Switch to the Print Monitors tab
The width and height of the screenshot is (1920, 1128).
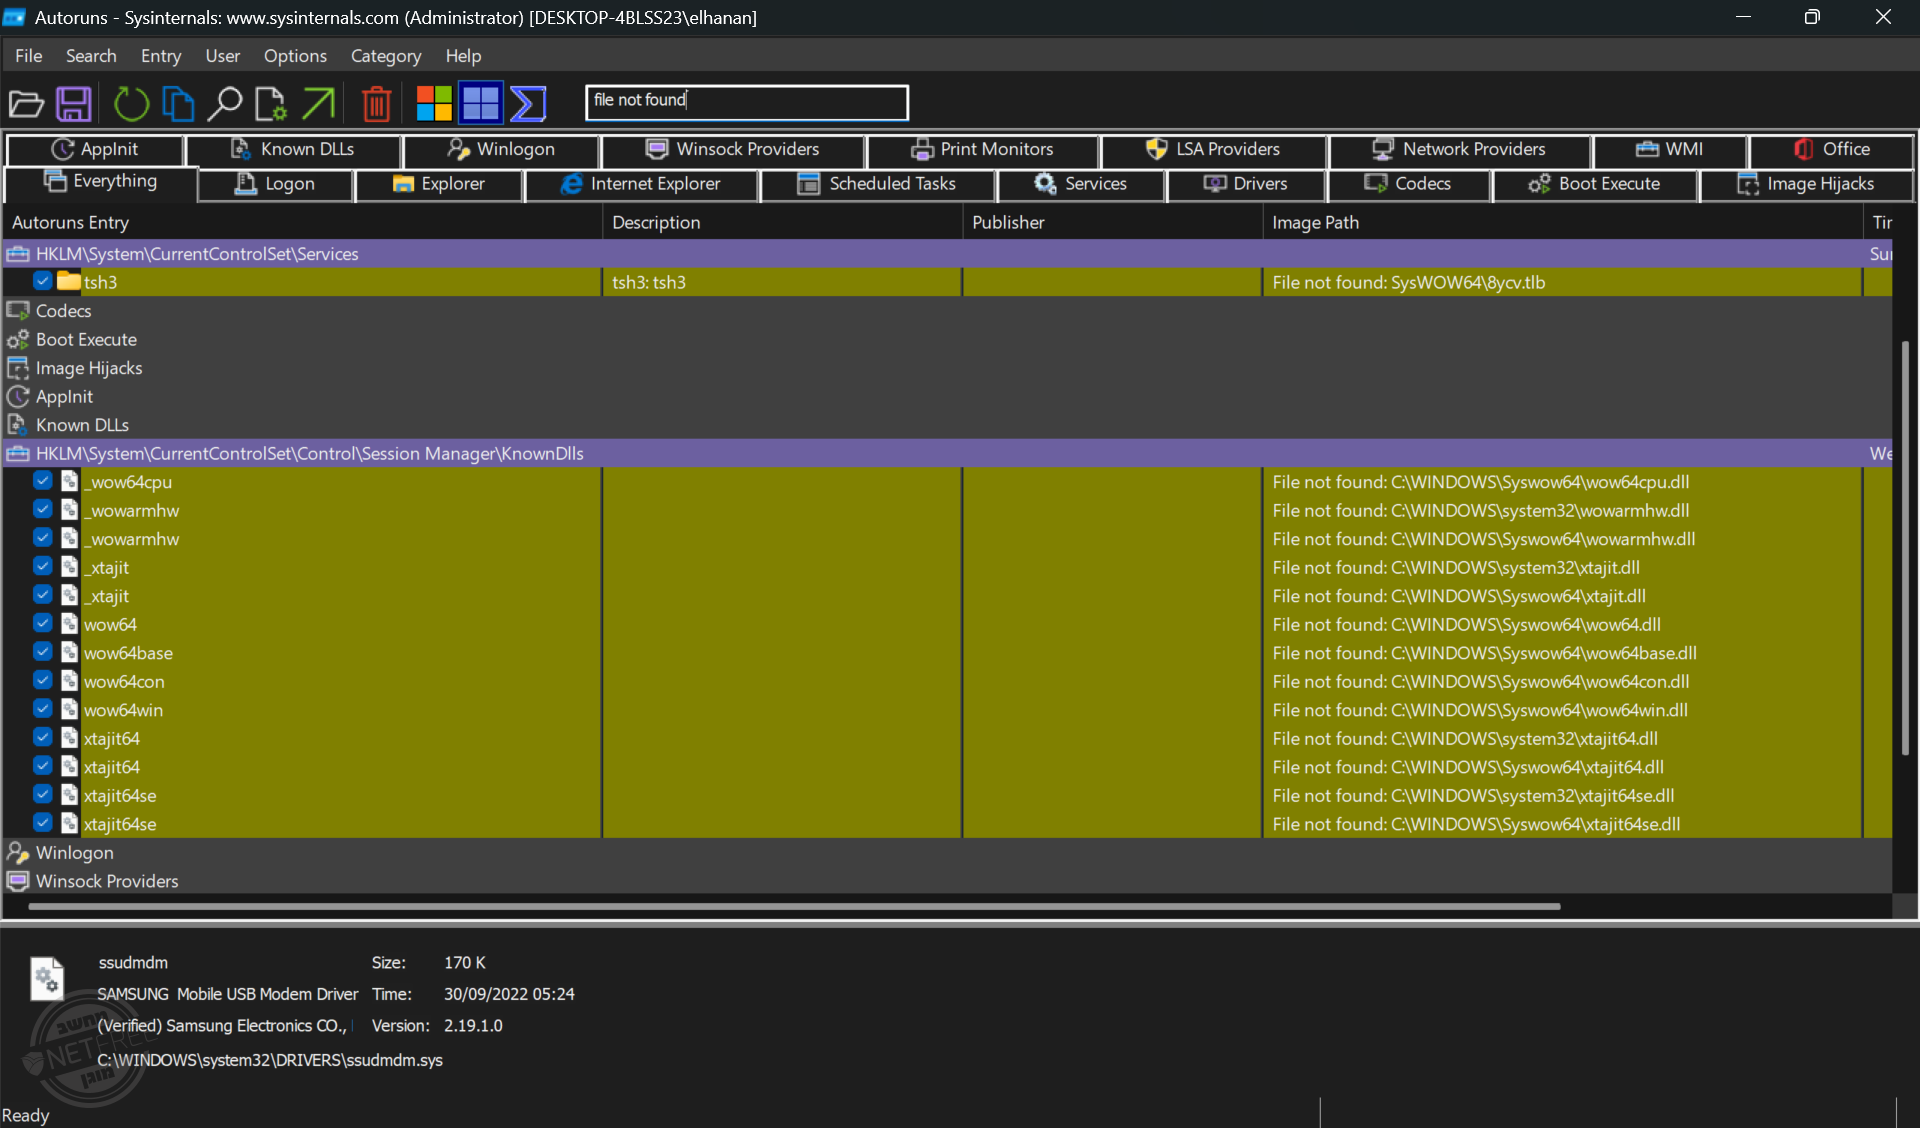pos(982,149)
